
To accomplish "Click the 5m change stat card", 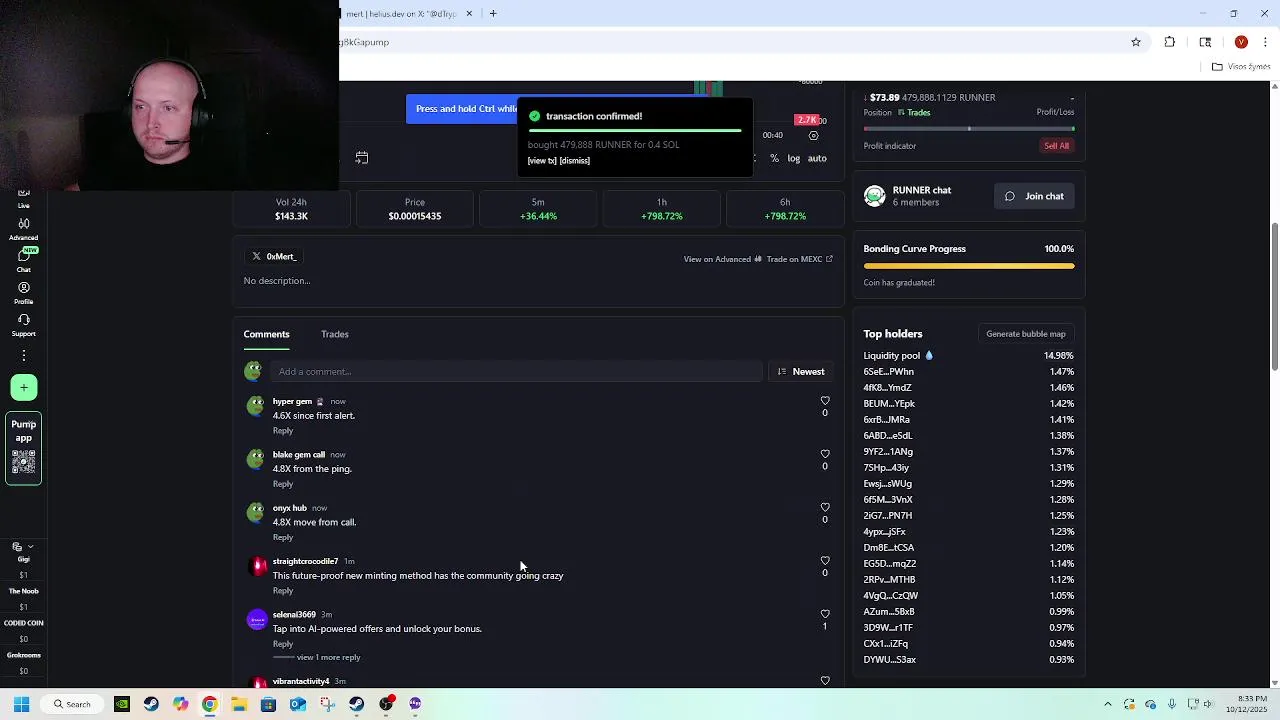I will (538, 209).
